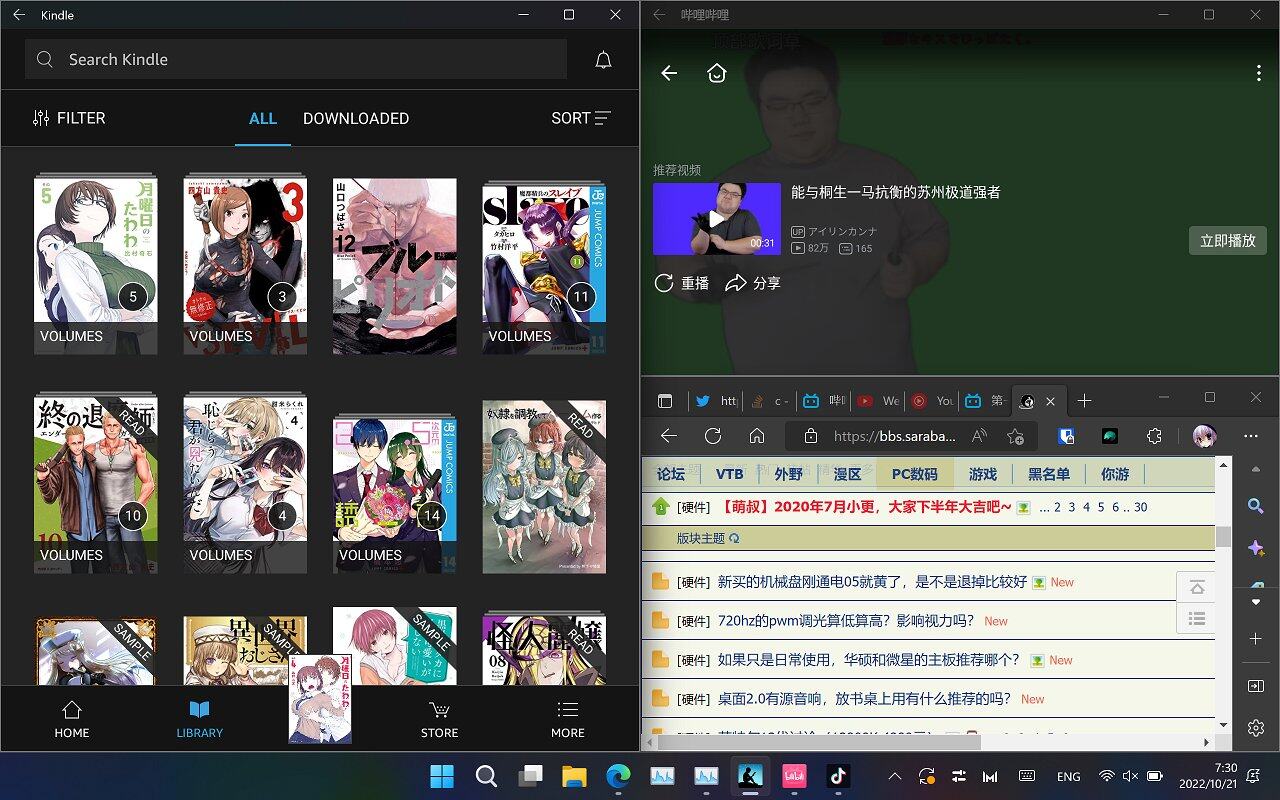Viewport: 1280px width, 800px height.
Task: Open the Kindle FILTER options
Action: [68, 118]
